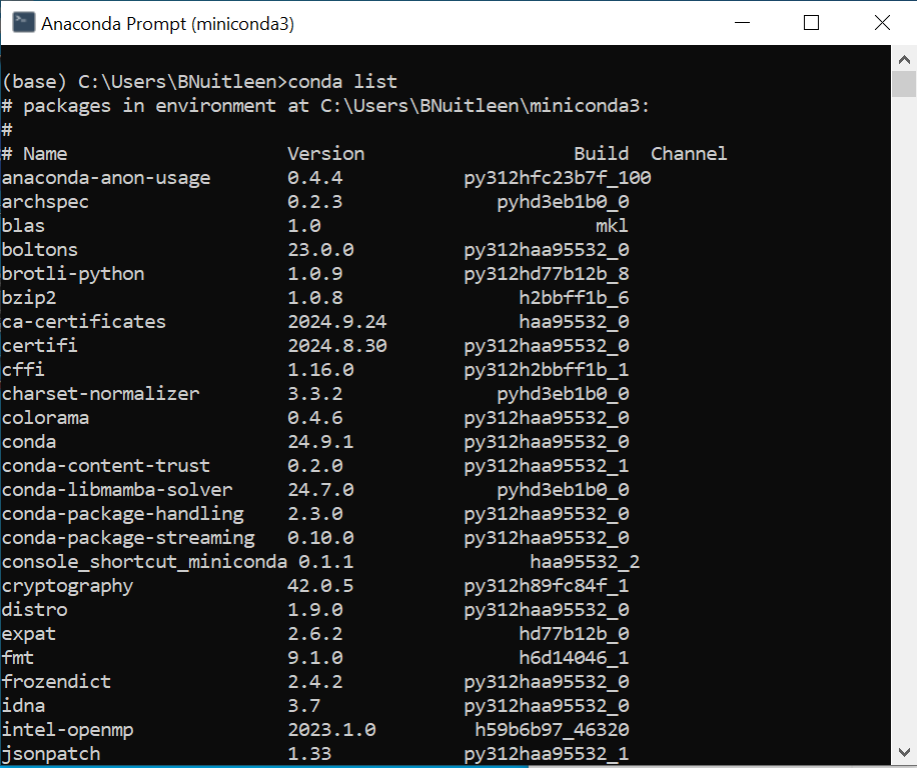
Task: Minimize the Anaconda Prompt window
Action: tap(741, 23)
